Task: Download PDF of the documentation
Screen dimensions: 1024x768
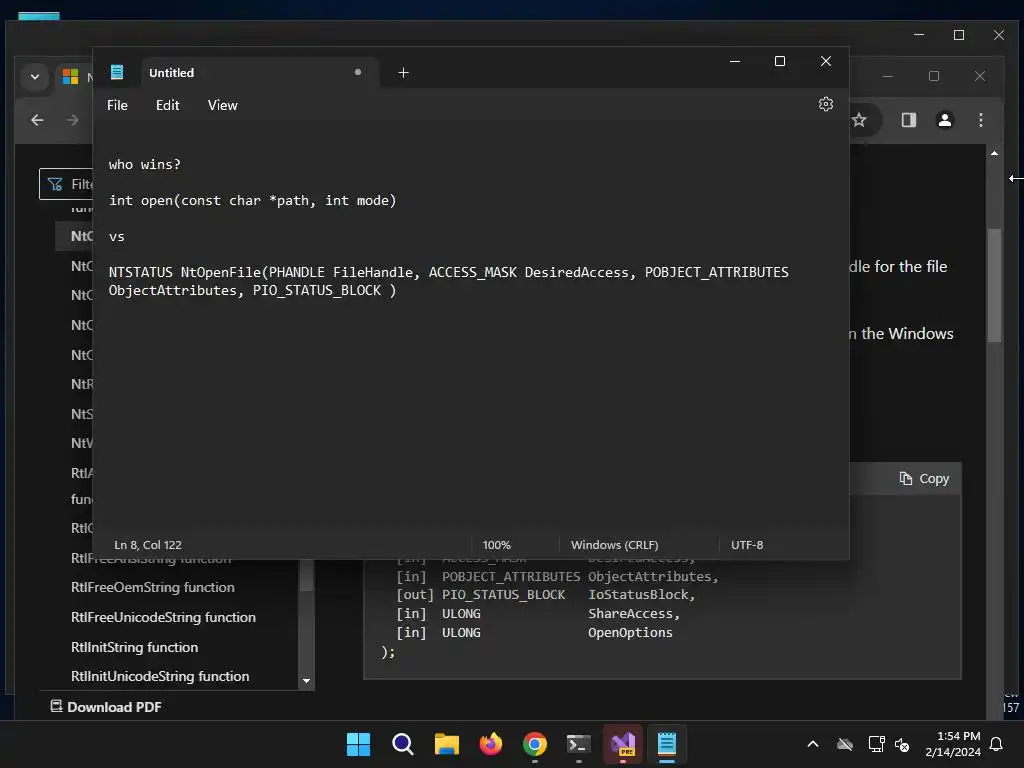Action: (106, 707)
